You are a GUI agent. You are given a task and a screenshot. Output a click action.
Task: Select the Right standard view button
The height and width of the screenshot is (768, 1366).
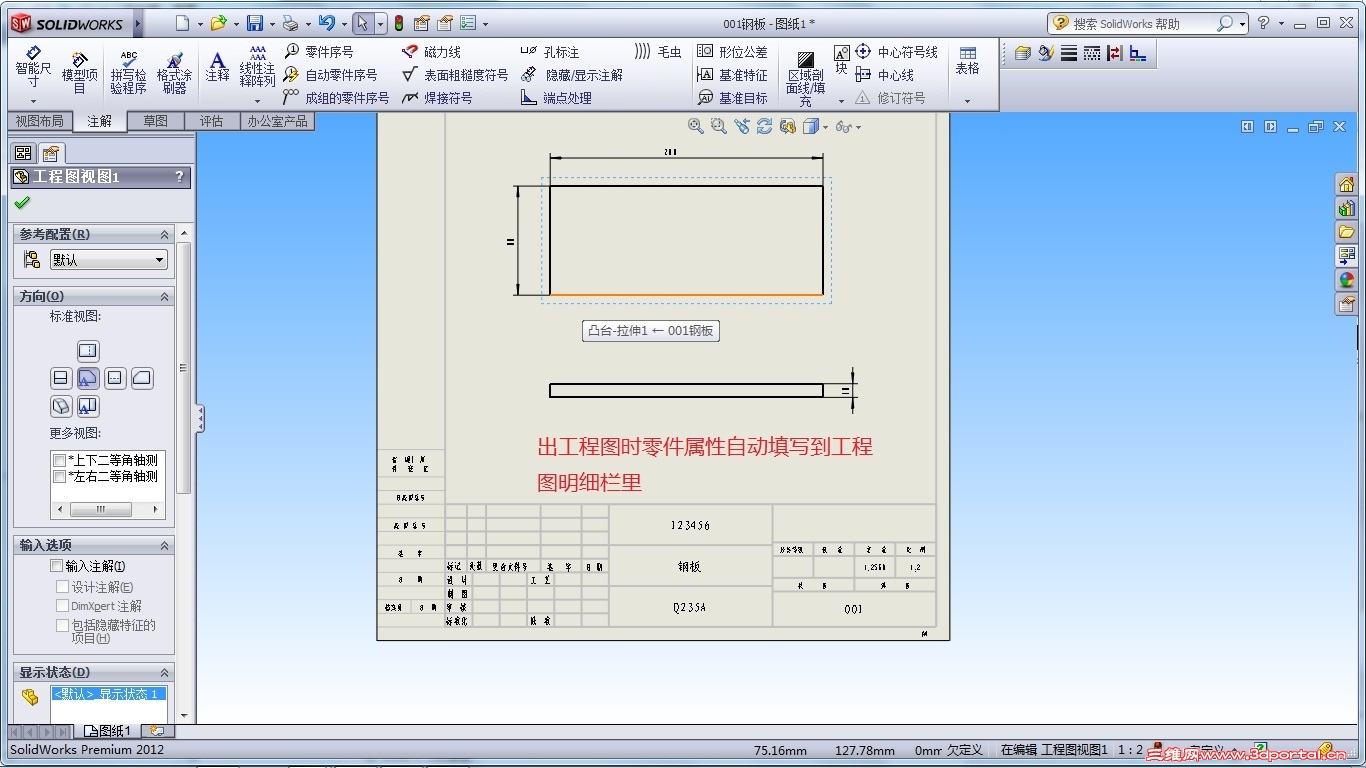click(115, 379)
